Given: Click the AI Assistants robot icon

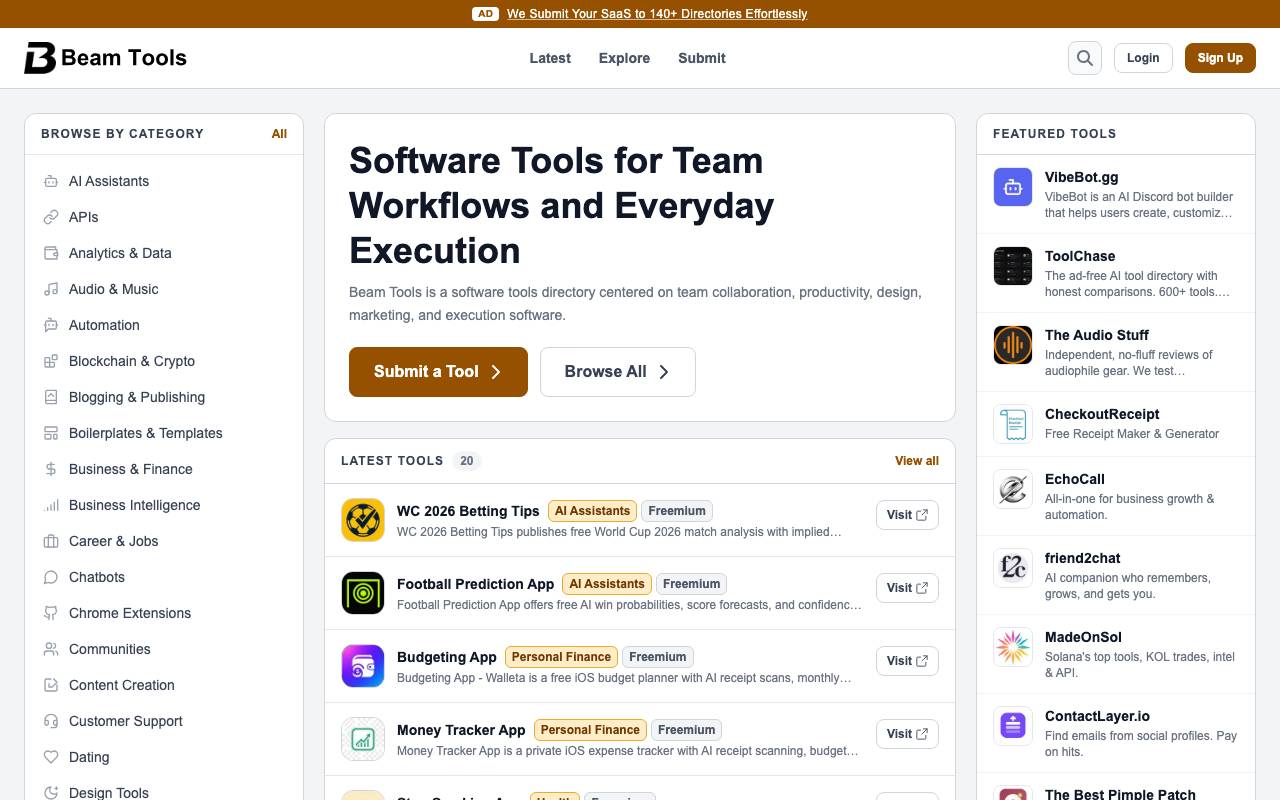Looking at the screenshot, I should pos(51,181).
